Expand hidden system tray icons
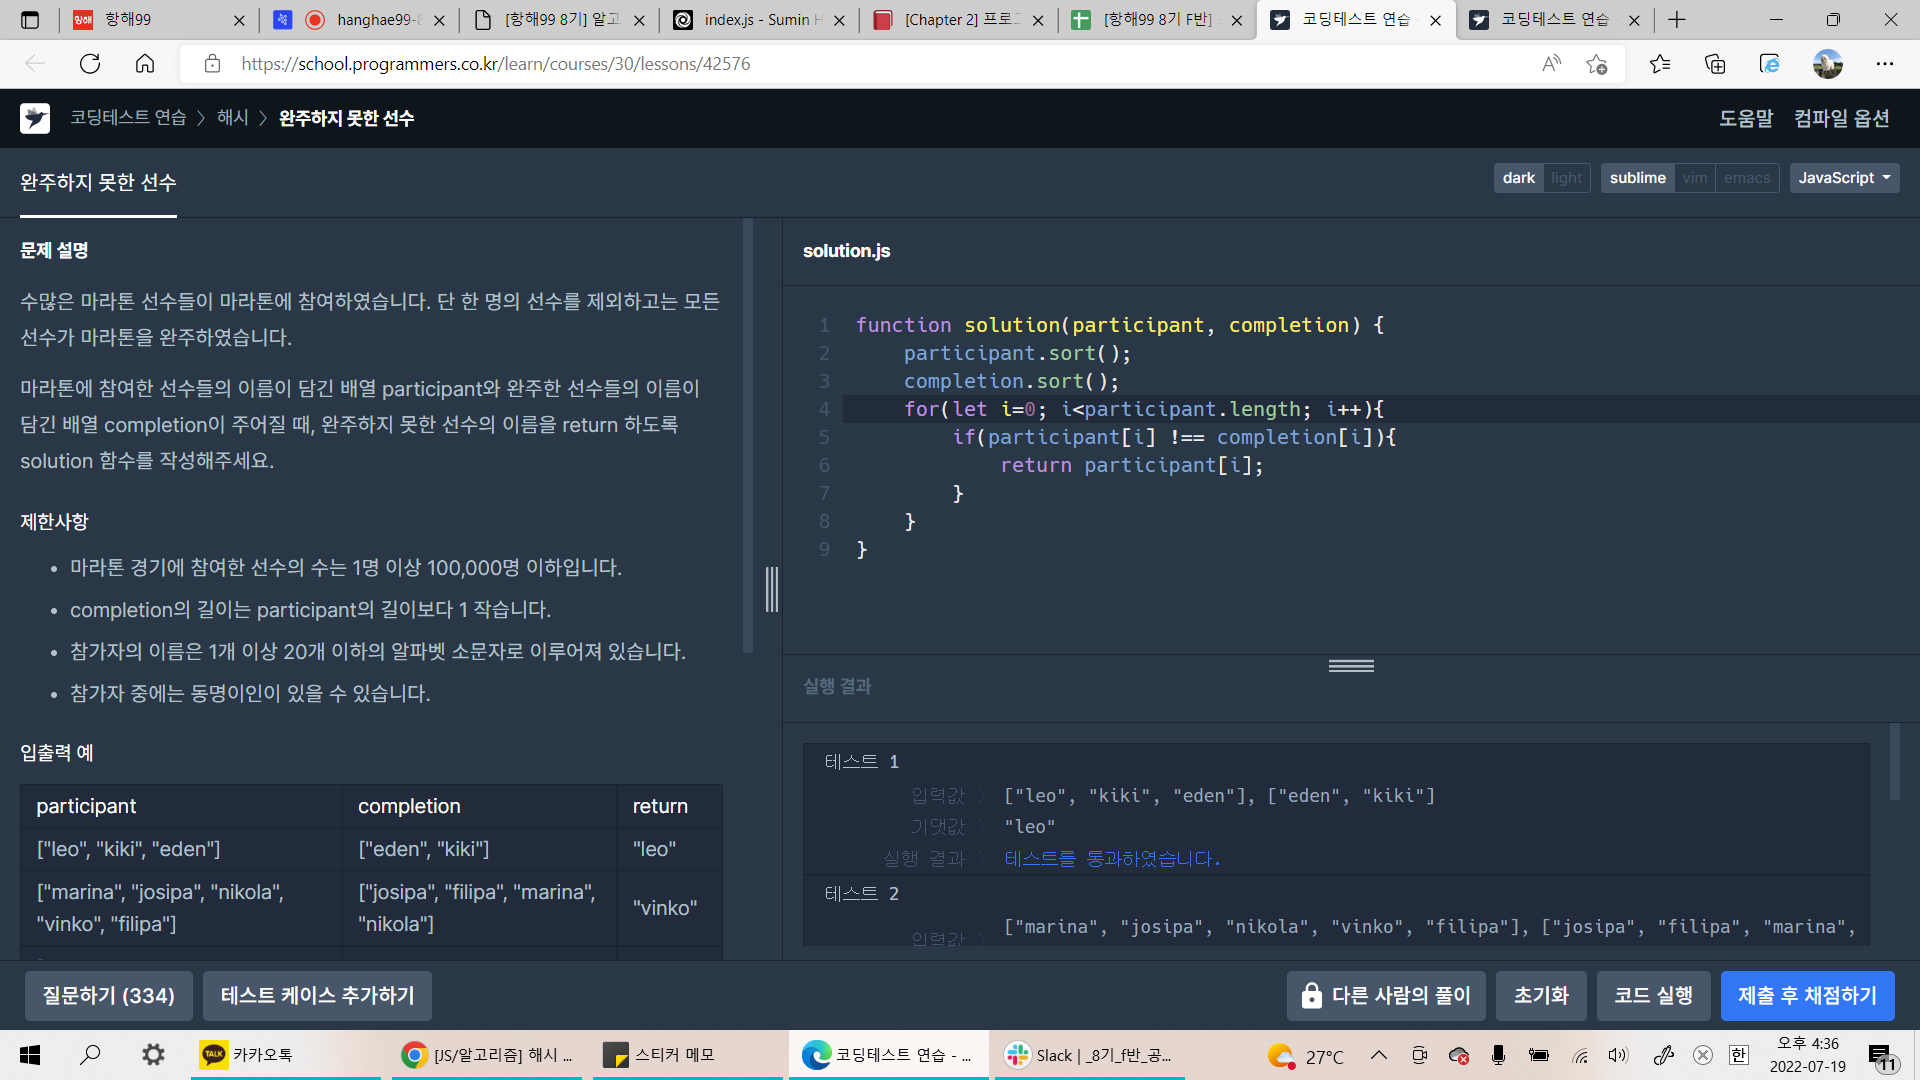Screen dimensions: 1920x1080 1378,1055
